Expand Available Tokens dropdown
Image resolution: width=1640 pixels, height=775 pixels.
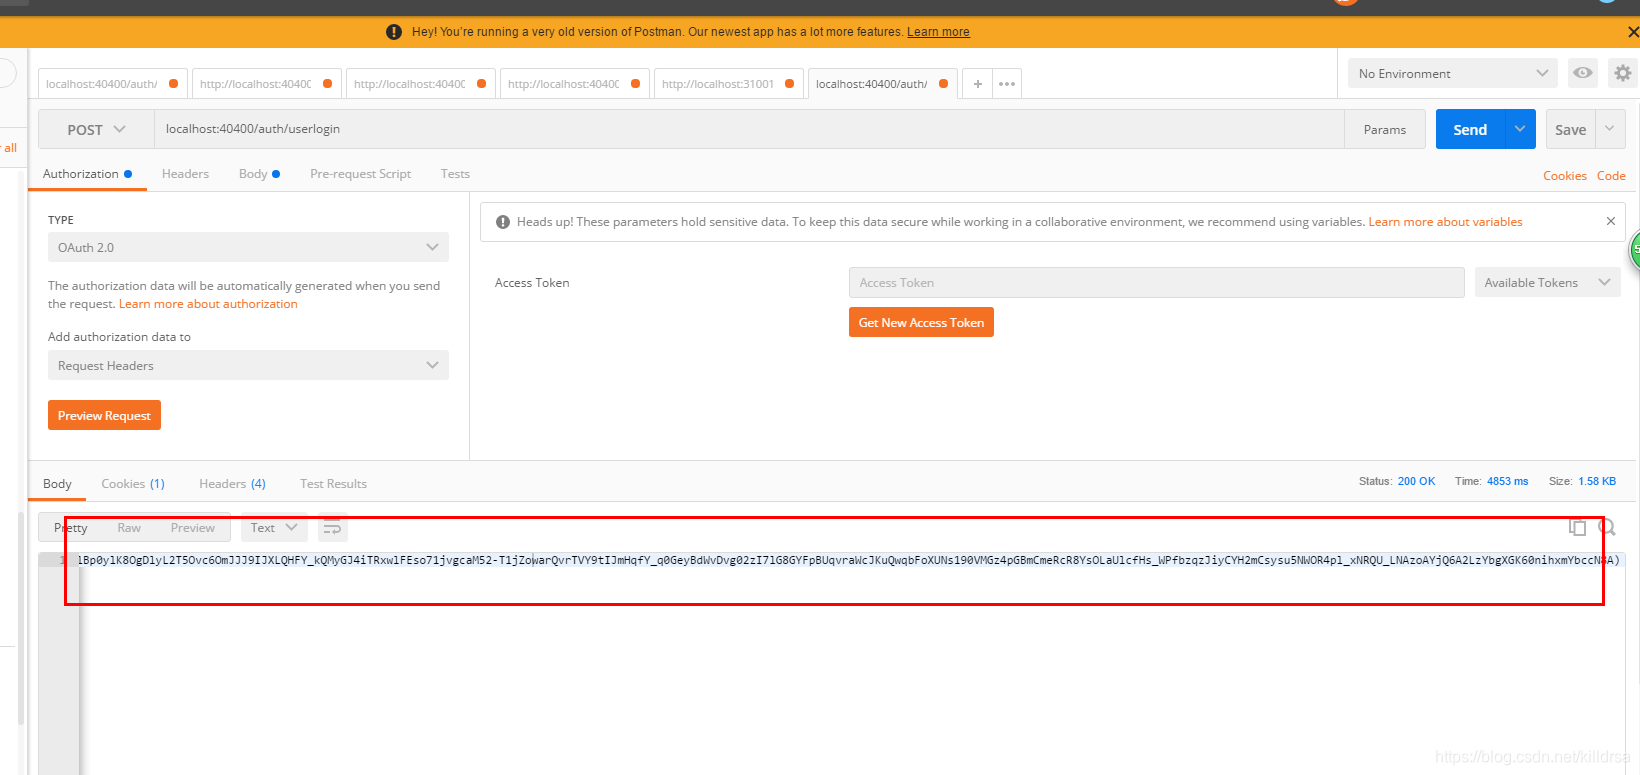click(x=1547, y=283)
